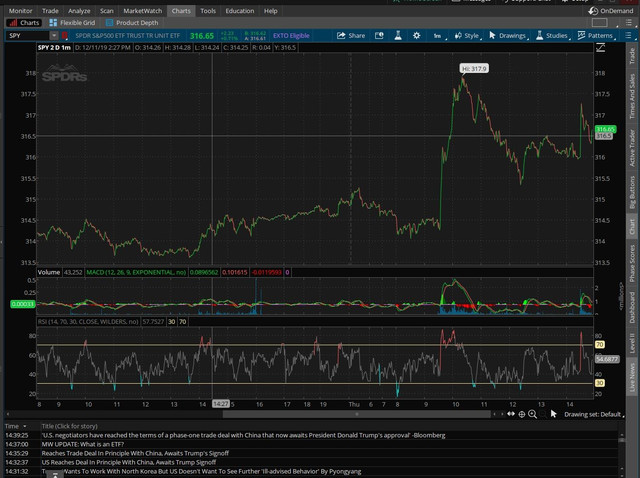Open the Edit Studies beaker icon
This screenshot has width=640, height=478.
(x=398, y=36)
